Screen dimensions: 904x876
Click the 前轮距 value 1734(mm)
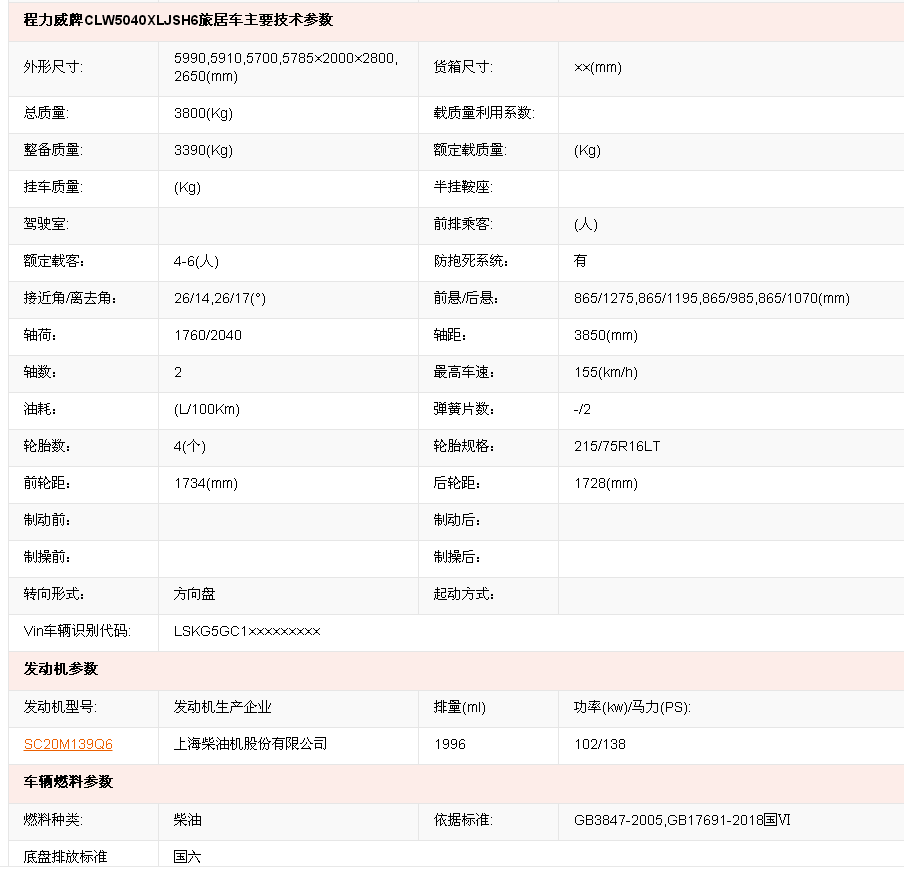point(206,483)
